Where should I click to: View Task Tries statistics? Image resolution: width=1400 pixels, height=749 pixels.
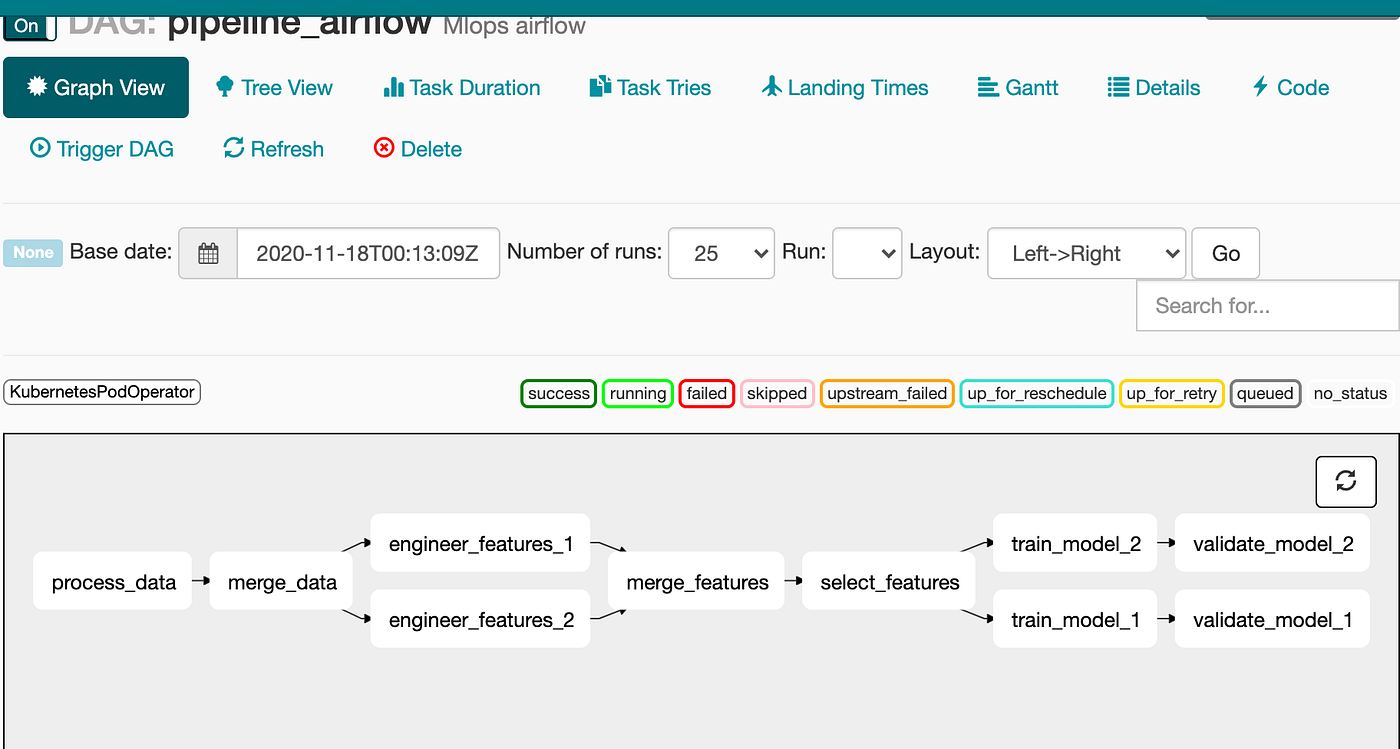point(650,87)
